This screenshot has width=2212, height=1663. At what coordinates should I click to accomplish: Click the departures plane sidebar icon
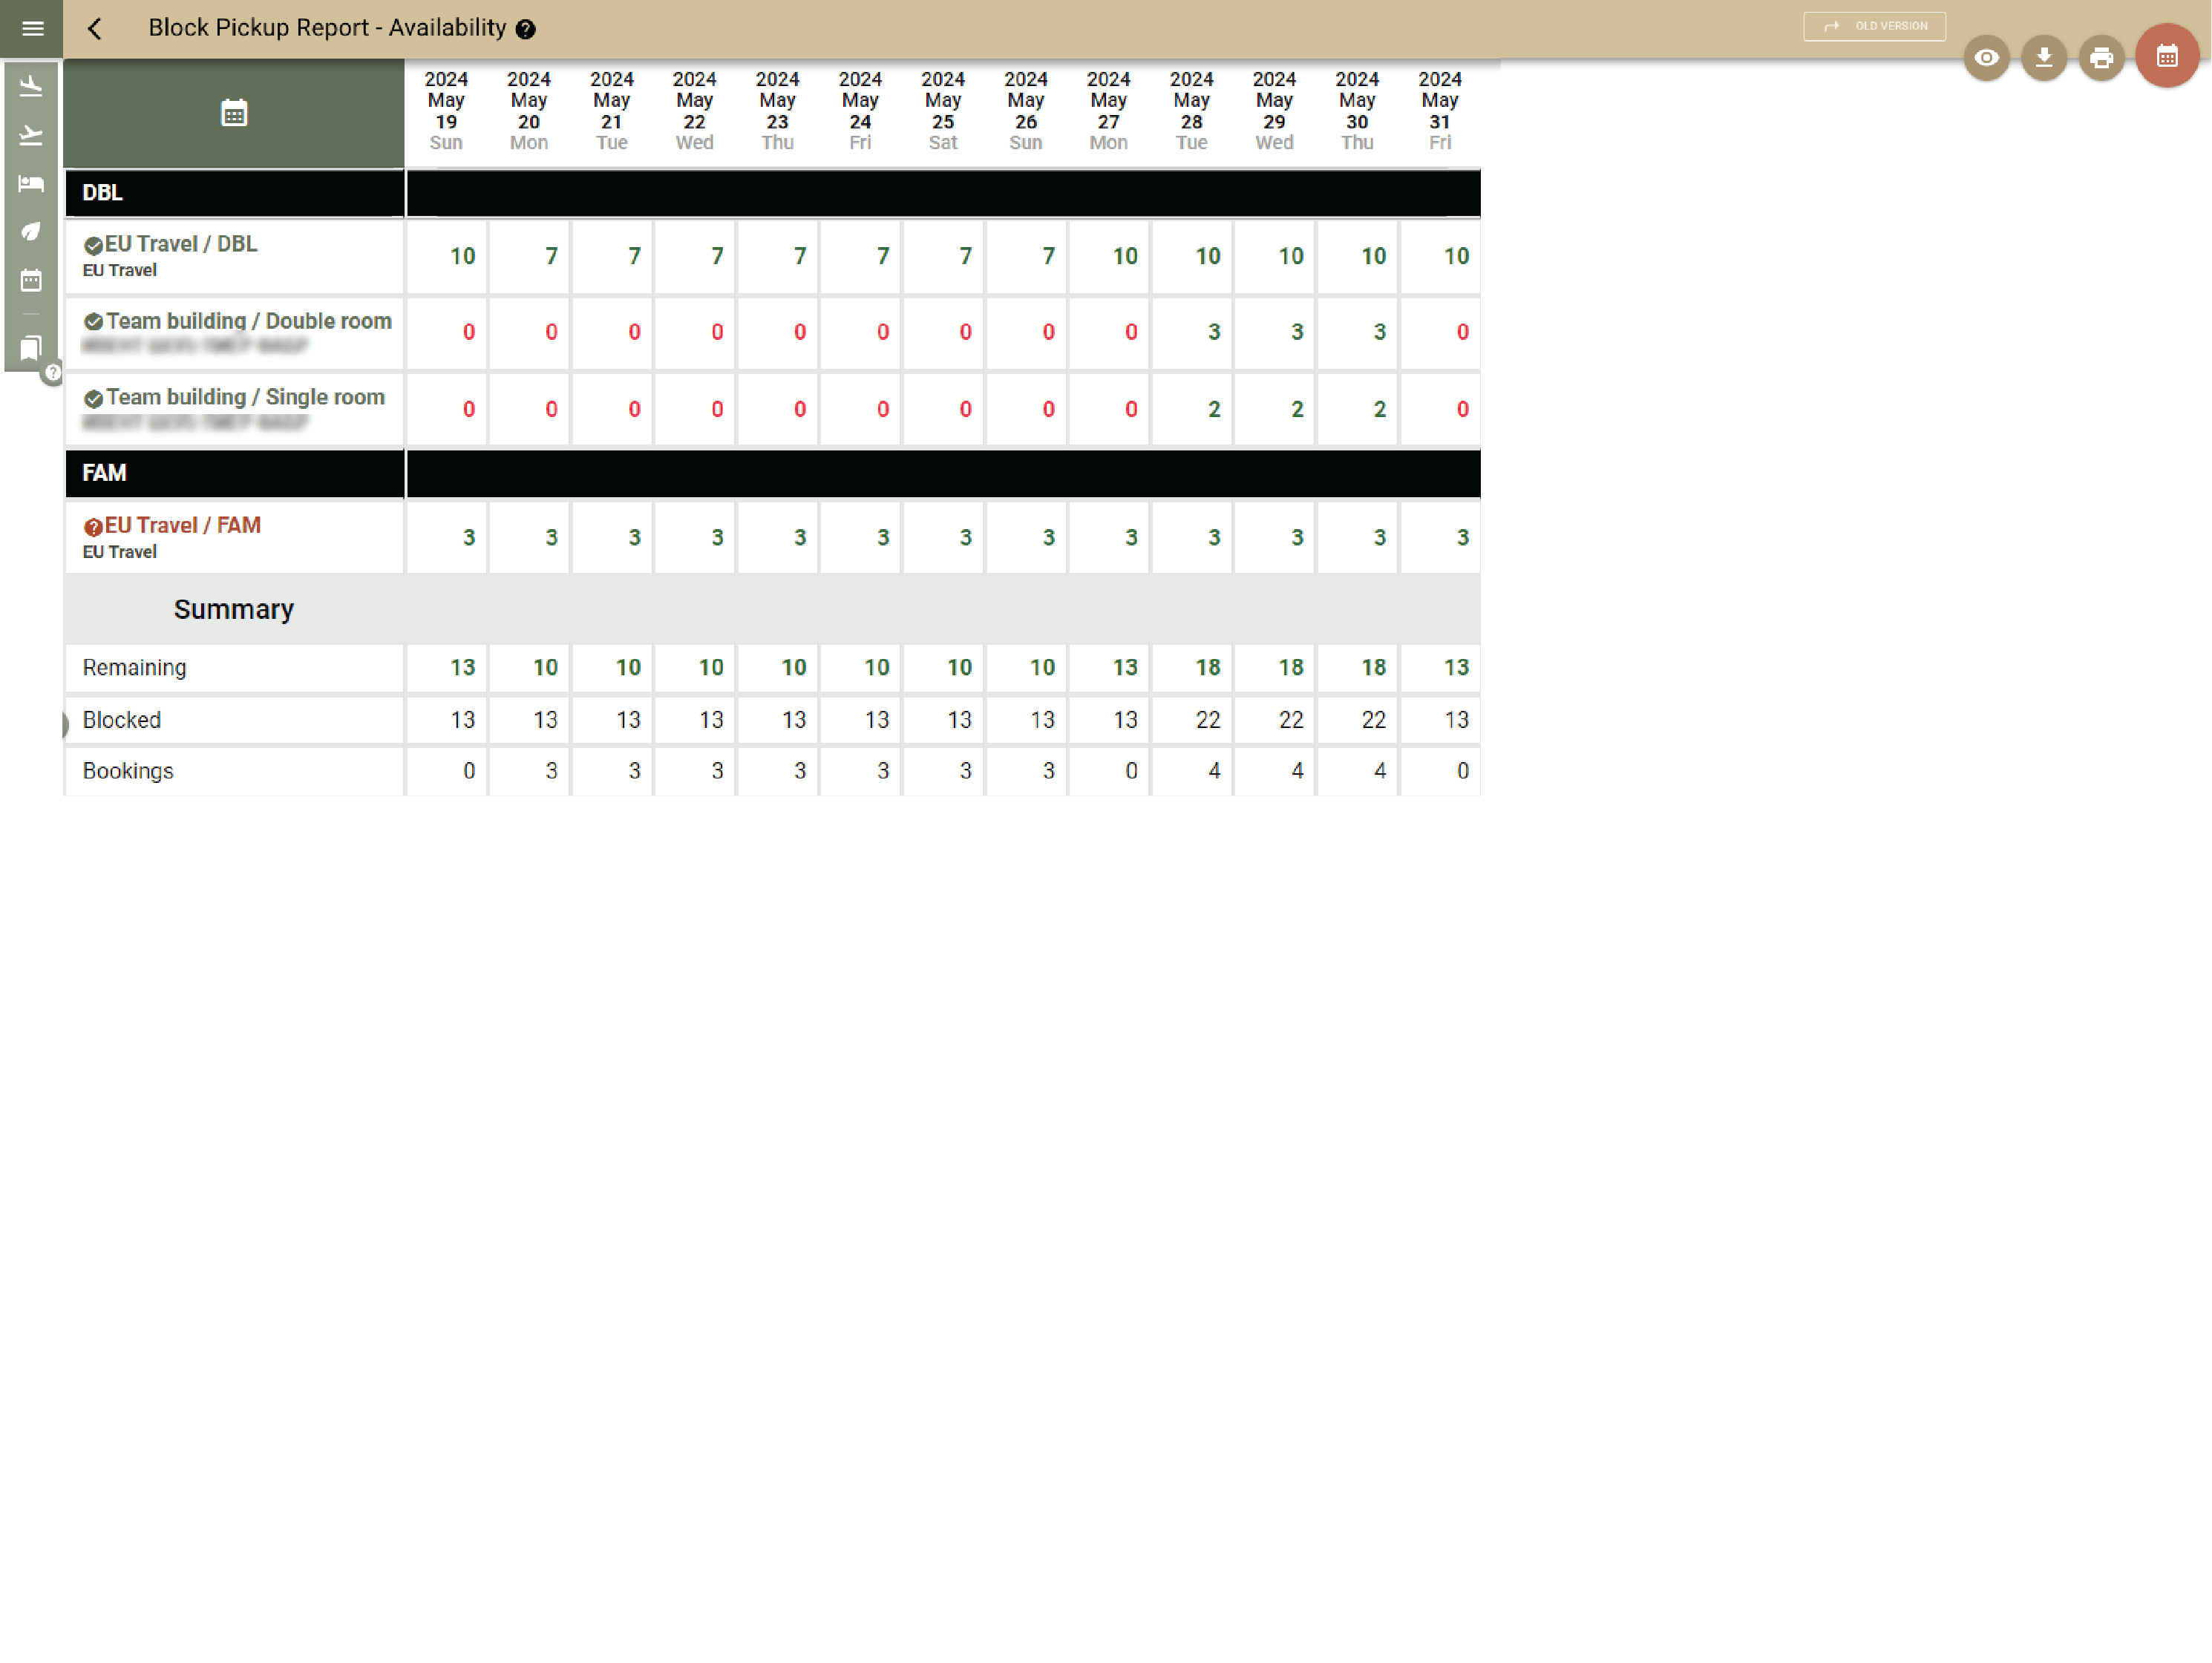pyautogui.click(x=31, y=135)
